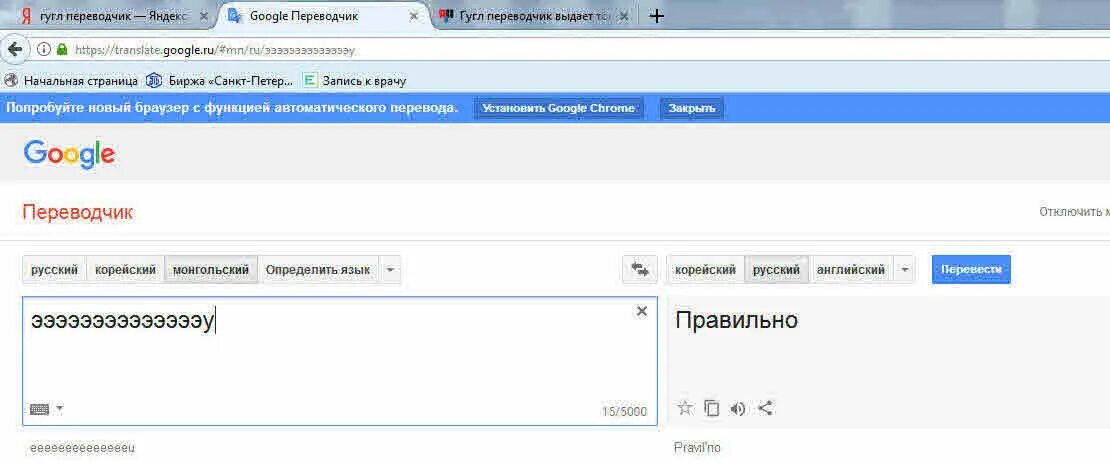Open a new browser tab
1110x465 pixels.
(656, 16)
